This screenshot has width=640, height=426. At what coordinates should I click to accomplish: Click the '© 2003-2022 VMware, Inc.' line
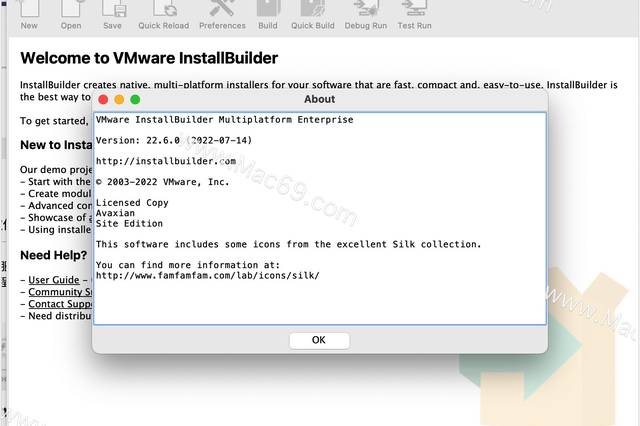pos(163,182)
